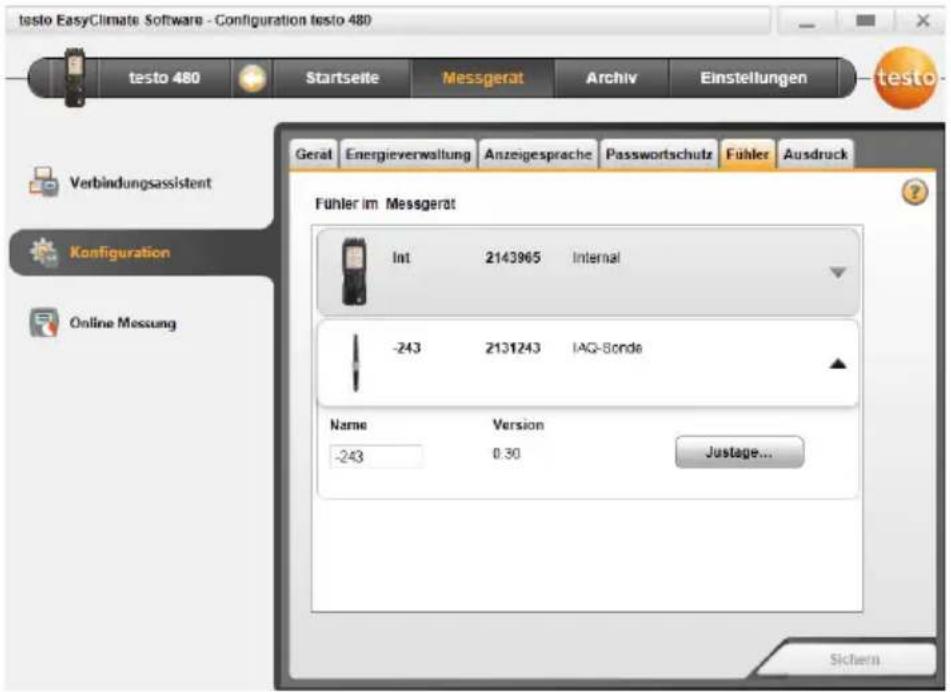Click the -243 probe name in row
Screen dimensions: 951x692
[406, 348]
